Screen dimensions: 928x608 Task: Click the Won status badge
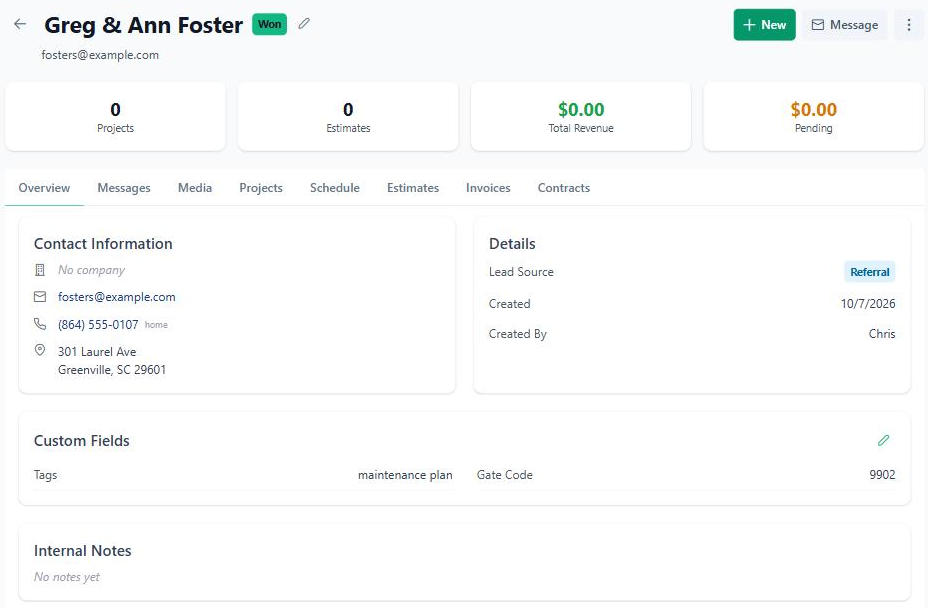269,24
